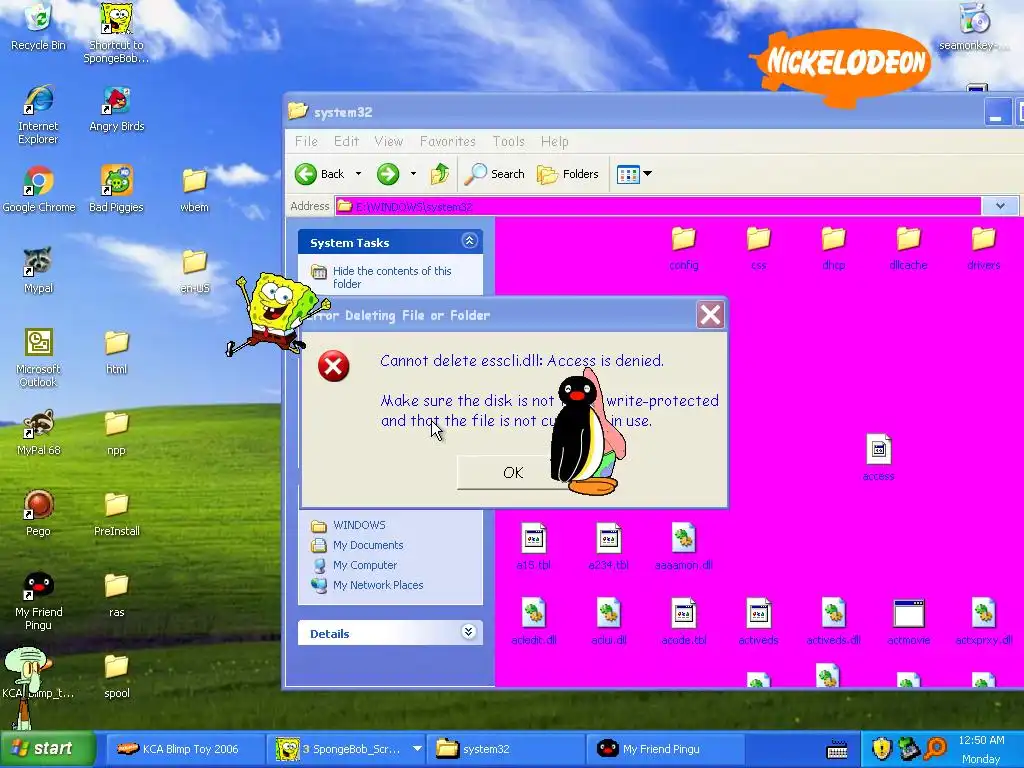Image resolution: width=1024 pixels, height=768 pixels.
Task: Open Shortcut to SpongeBob desktop icon
Action: [x=116, y=31]
